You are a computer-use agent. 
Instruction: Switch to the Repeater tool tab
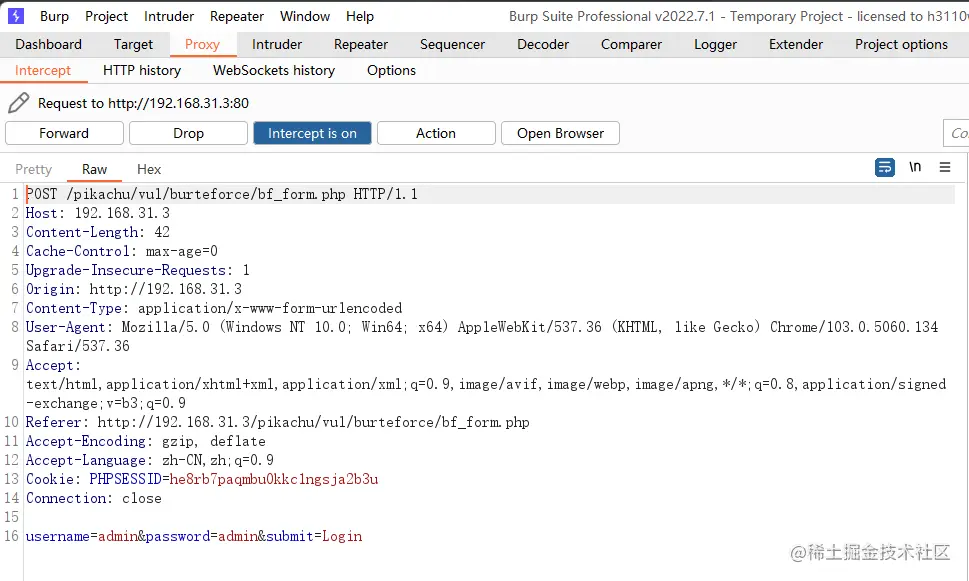(x=361, y=45)
